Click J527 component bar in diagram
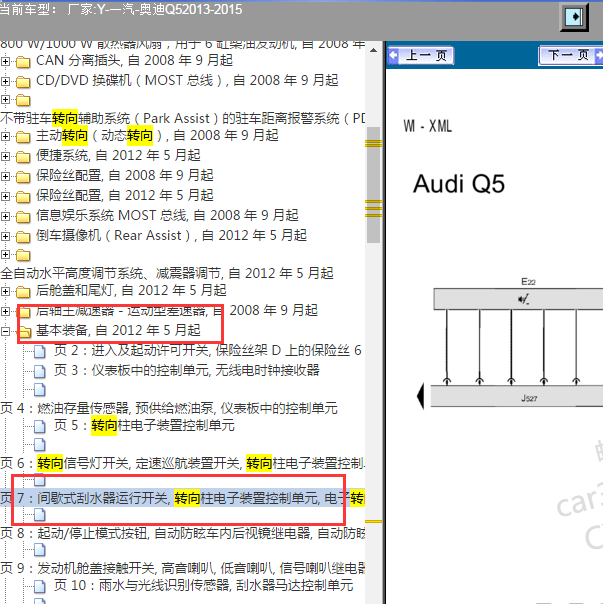The height and width of the screenshot is (604, 603). [x=517, y=396]
